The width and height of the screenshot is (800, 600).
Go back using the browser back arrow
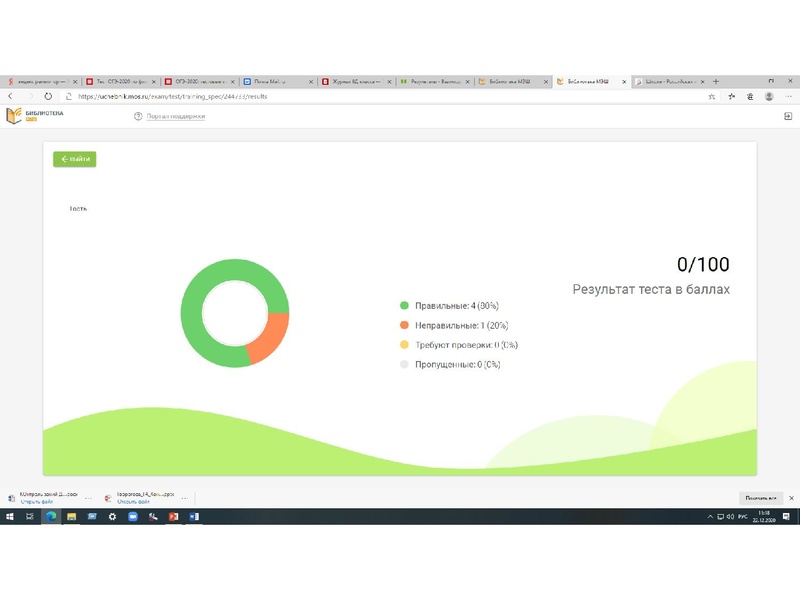(x=10, y=96)
